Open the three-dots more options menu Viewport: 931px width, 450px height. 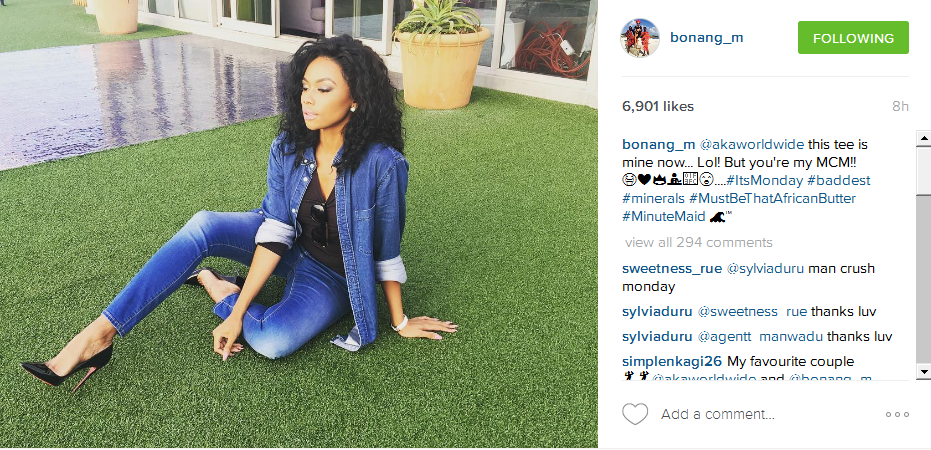[897, 414]
